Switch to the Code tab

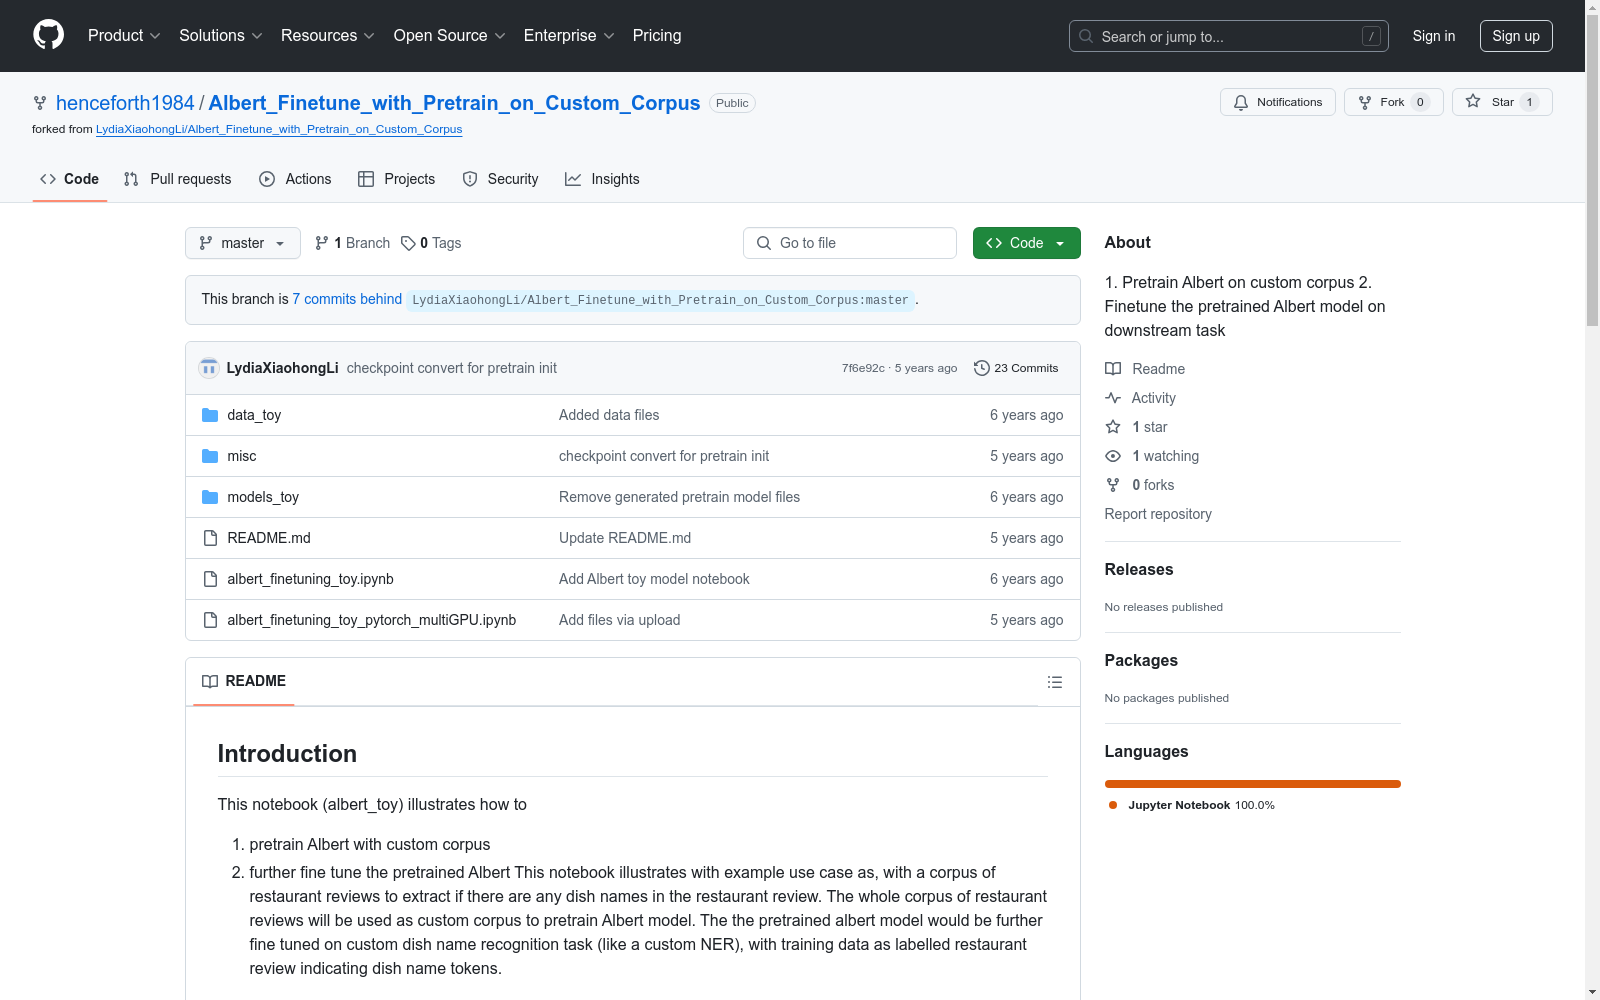70,179
